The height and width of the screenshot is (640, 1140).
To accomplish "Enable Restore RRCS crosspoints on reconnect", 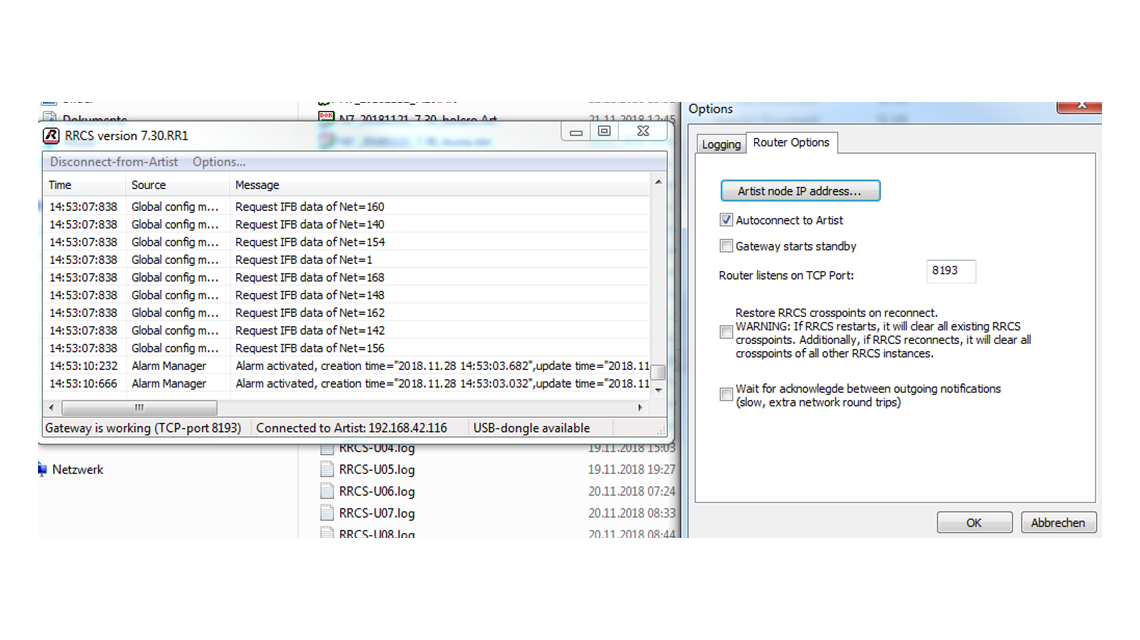I will tap(726, 332).
